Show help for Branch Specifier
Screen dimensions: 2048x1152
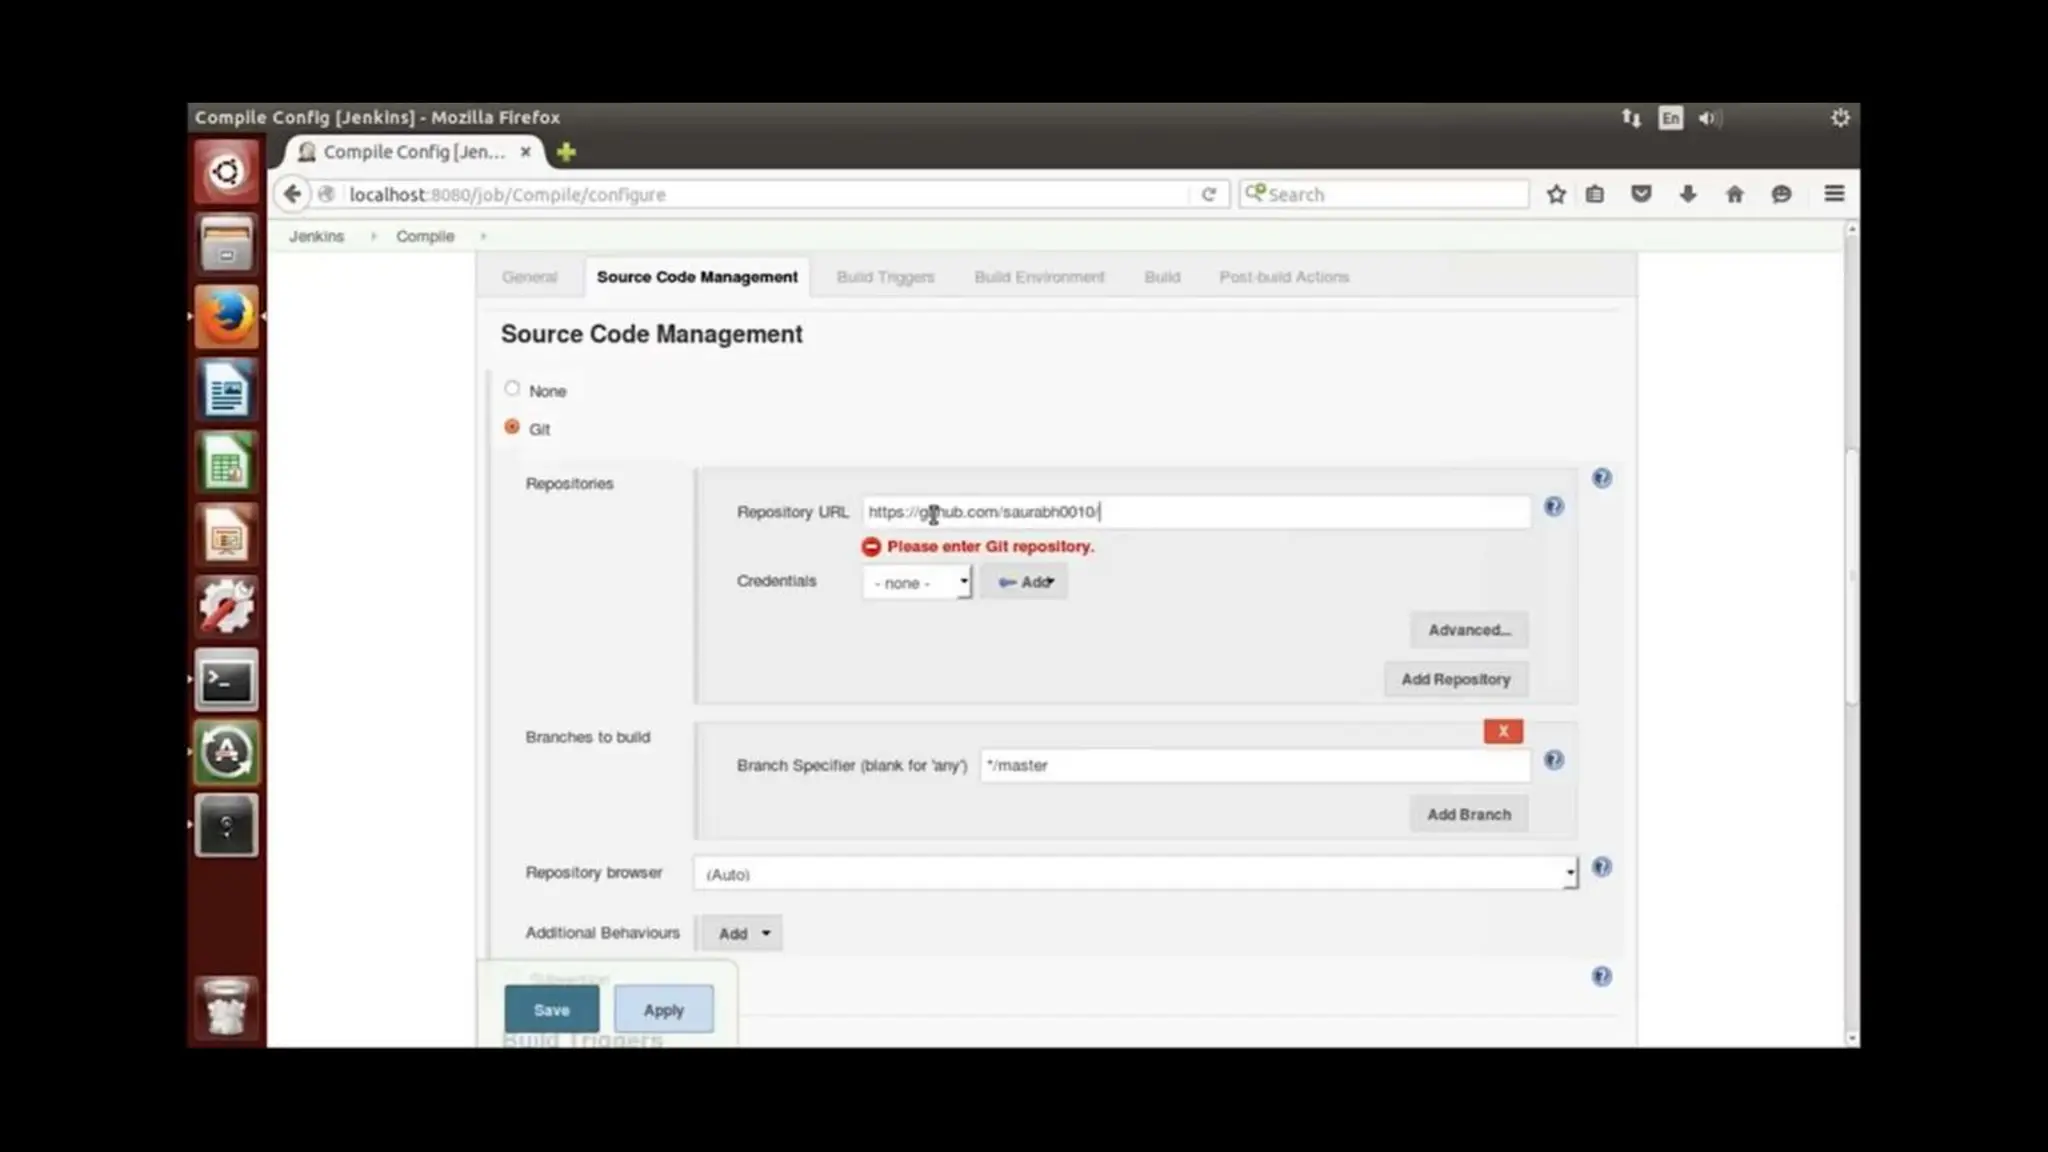point(1553,760)
